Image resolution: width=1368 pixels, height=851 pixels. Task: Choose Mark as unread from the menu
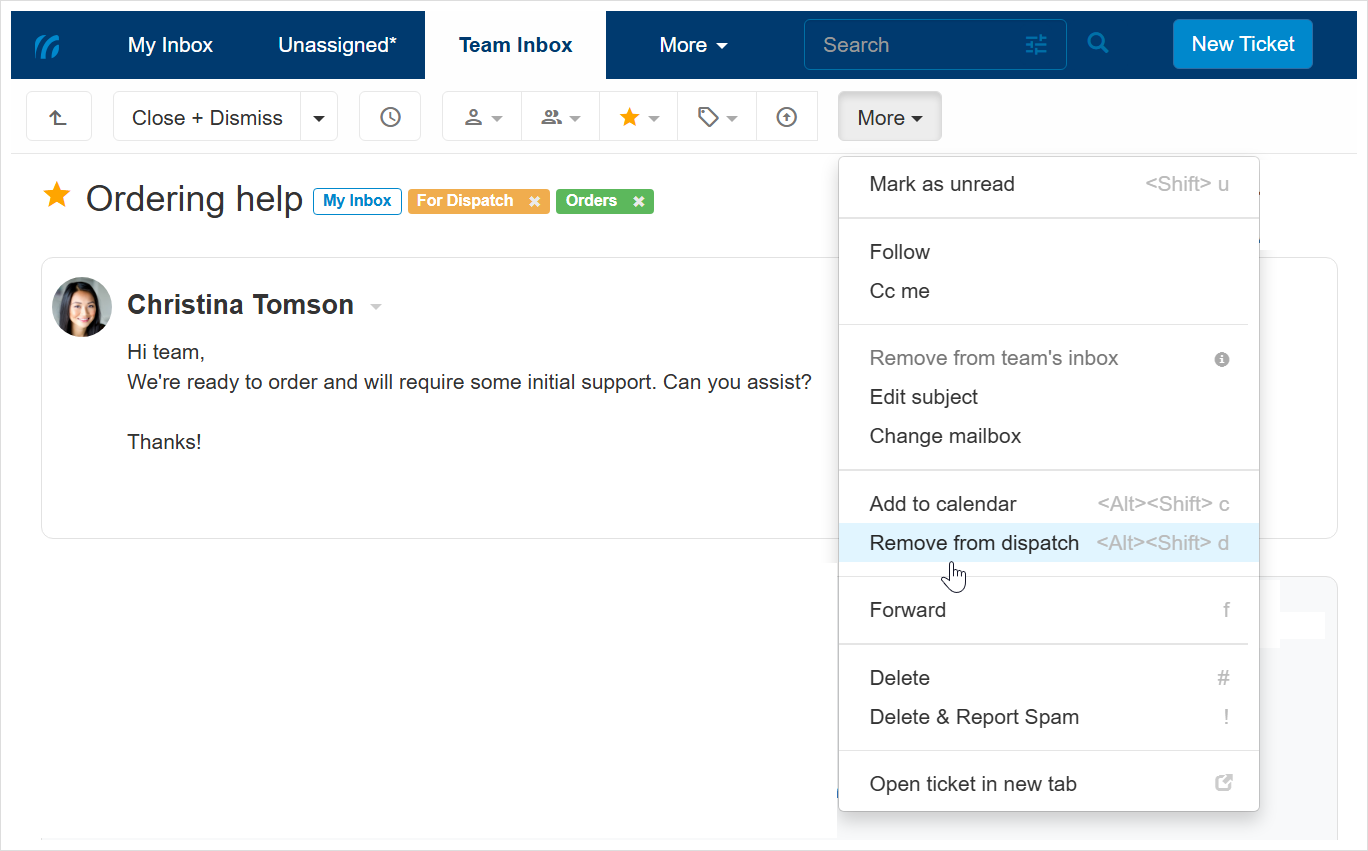[942, 184]
